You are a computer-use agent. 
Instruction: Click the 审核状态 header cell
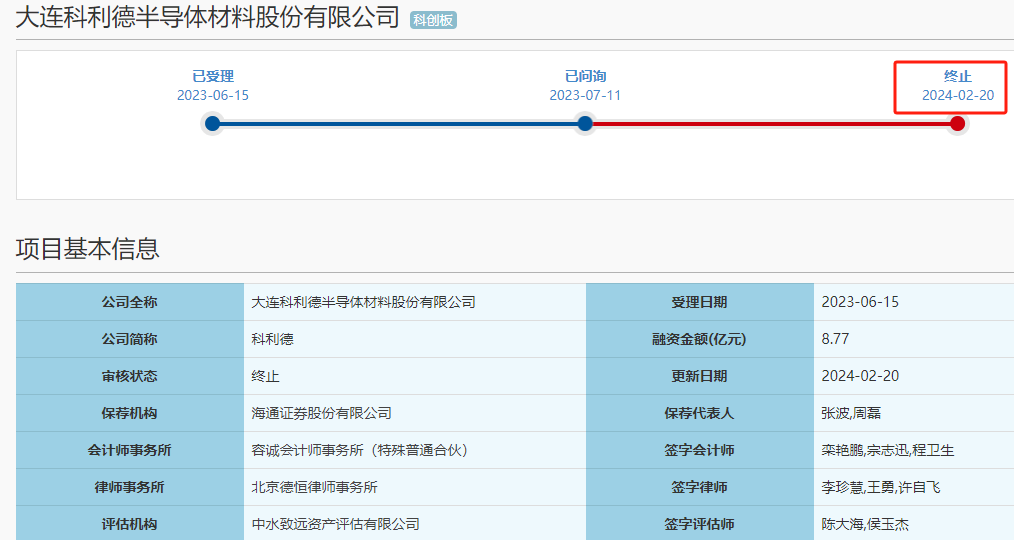129,376
